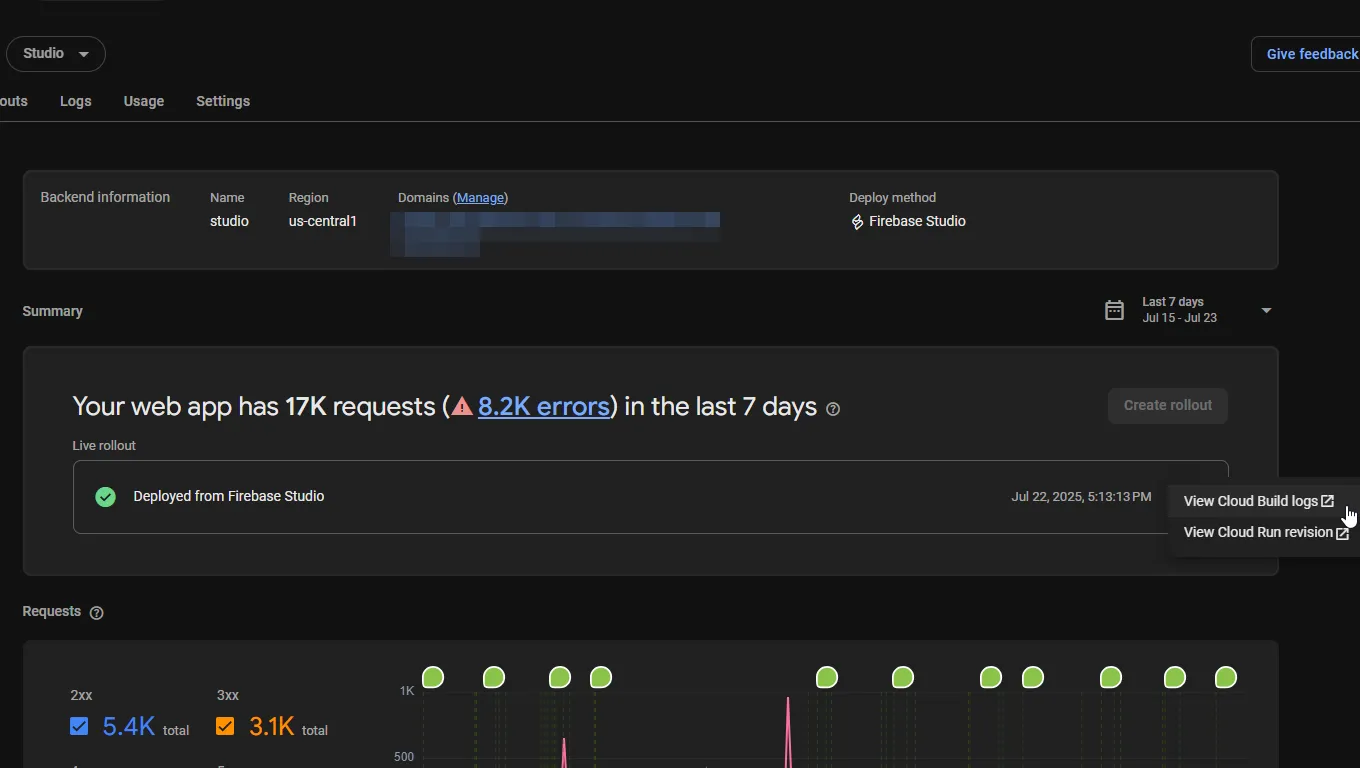Click the green success check on the rollout
1360x768 pixels.
point(105,496)
